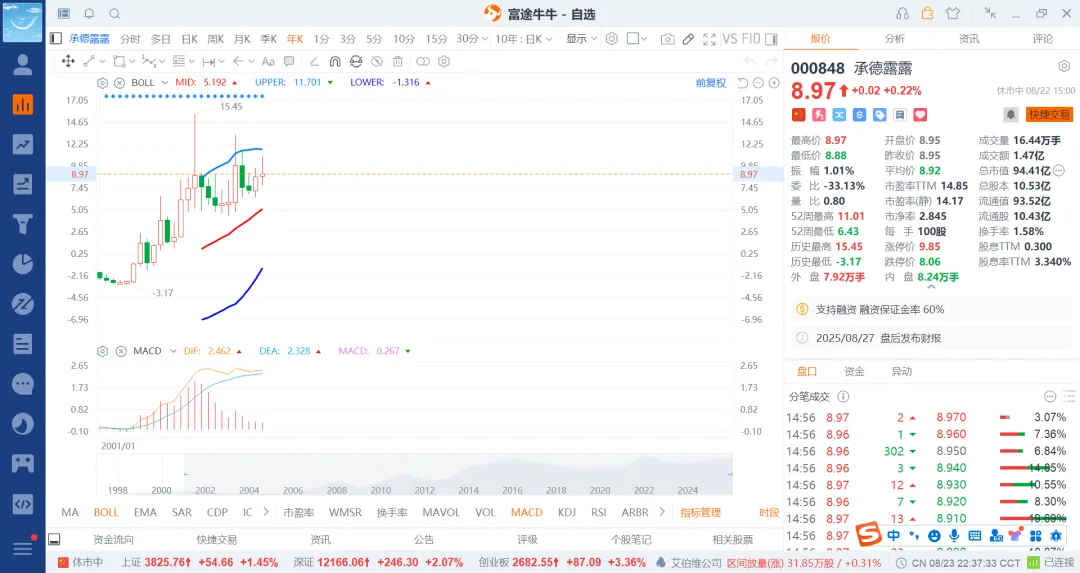Image resolution: width=1080 pixels, height=573 pixels.
Task: Open the 显示 display dropdown
Action: pos(581,39)
